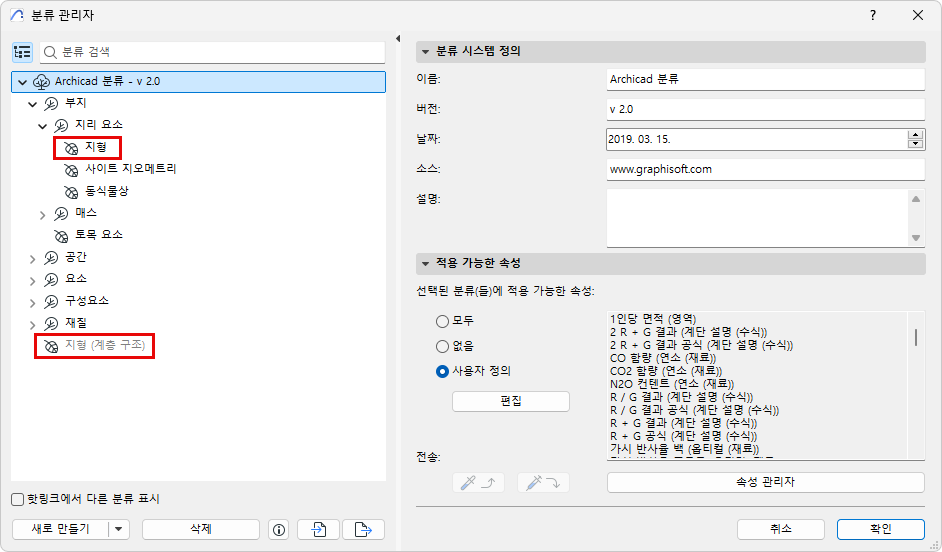Click the properties list scrollbar thumb
The image size is (942, 552).
point(916,338)
